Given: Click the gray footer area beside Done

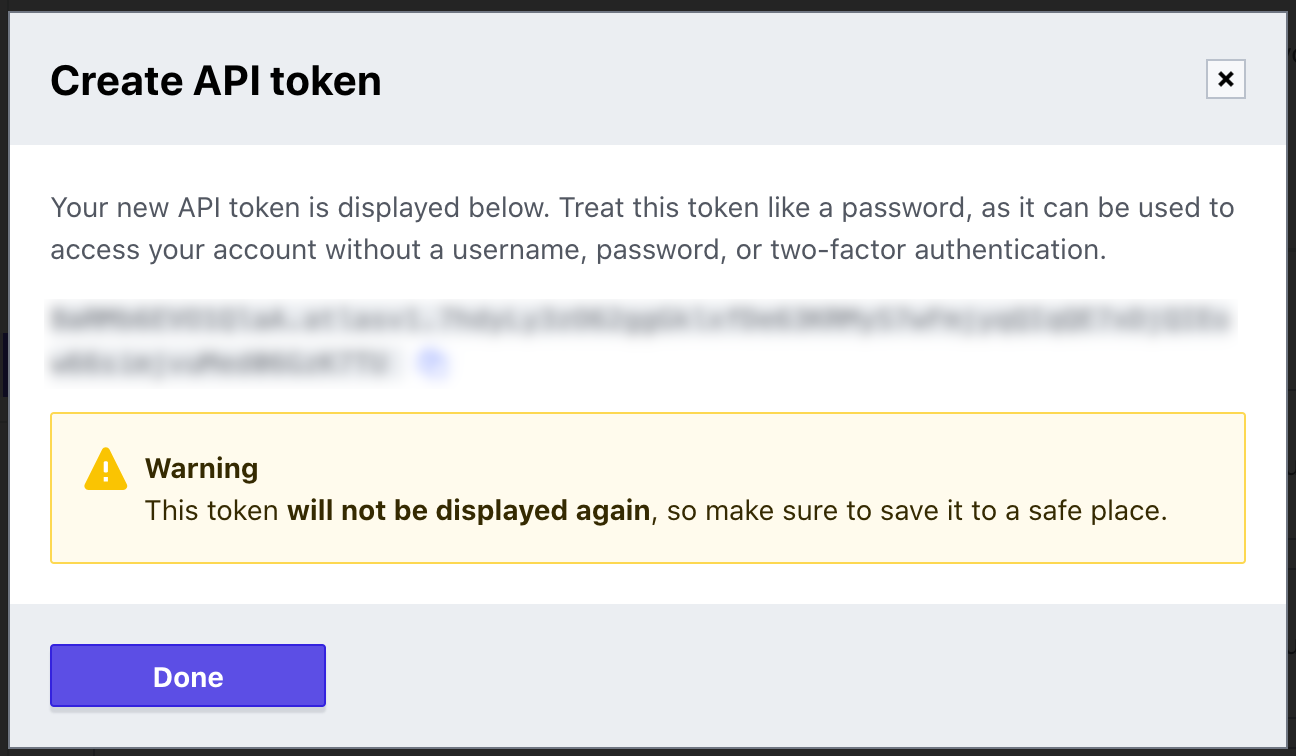Looking at the screenshot, I should tap(800, 676).
